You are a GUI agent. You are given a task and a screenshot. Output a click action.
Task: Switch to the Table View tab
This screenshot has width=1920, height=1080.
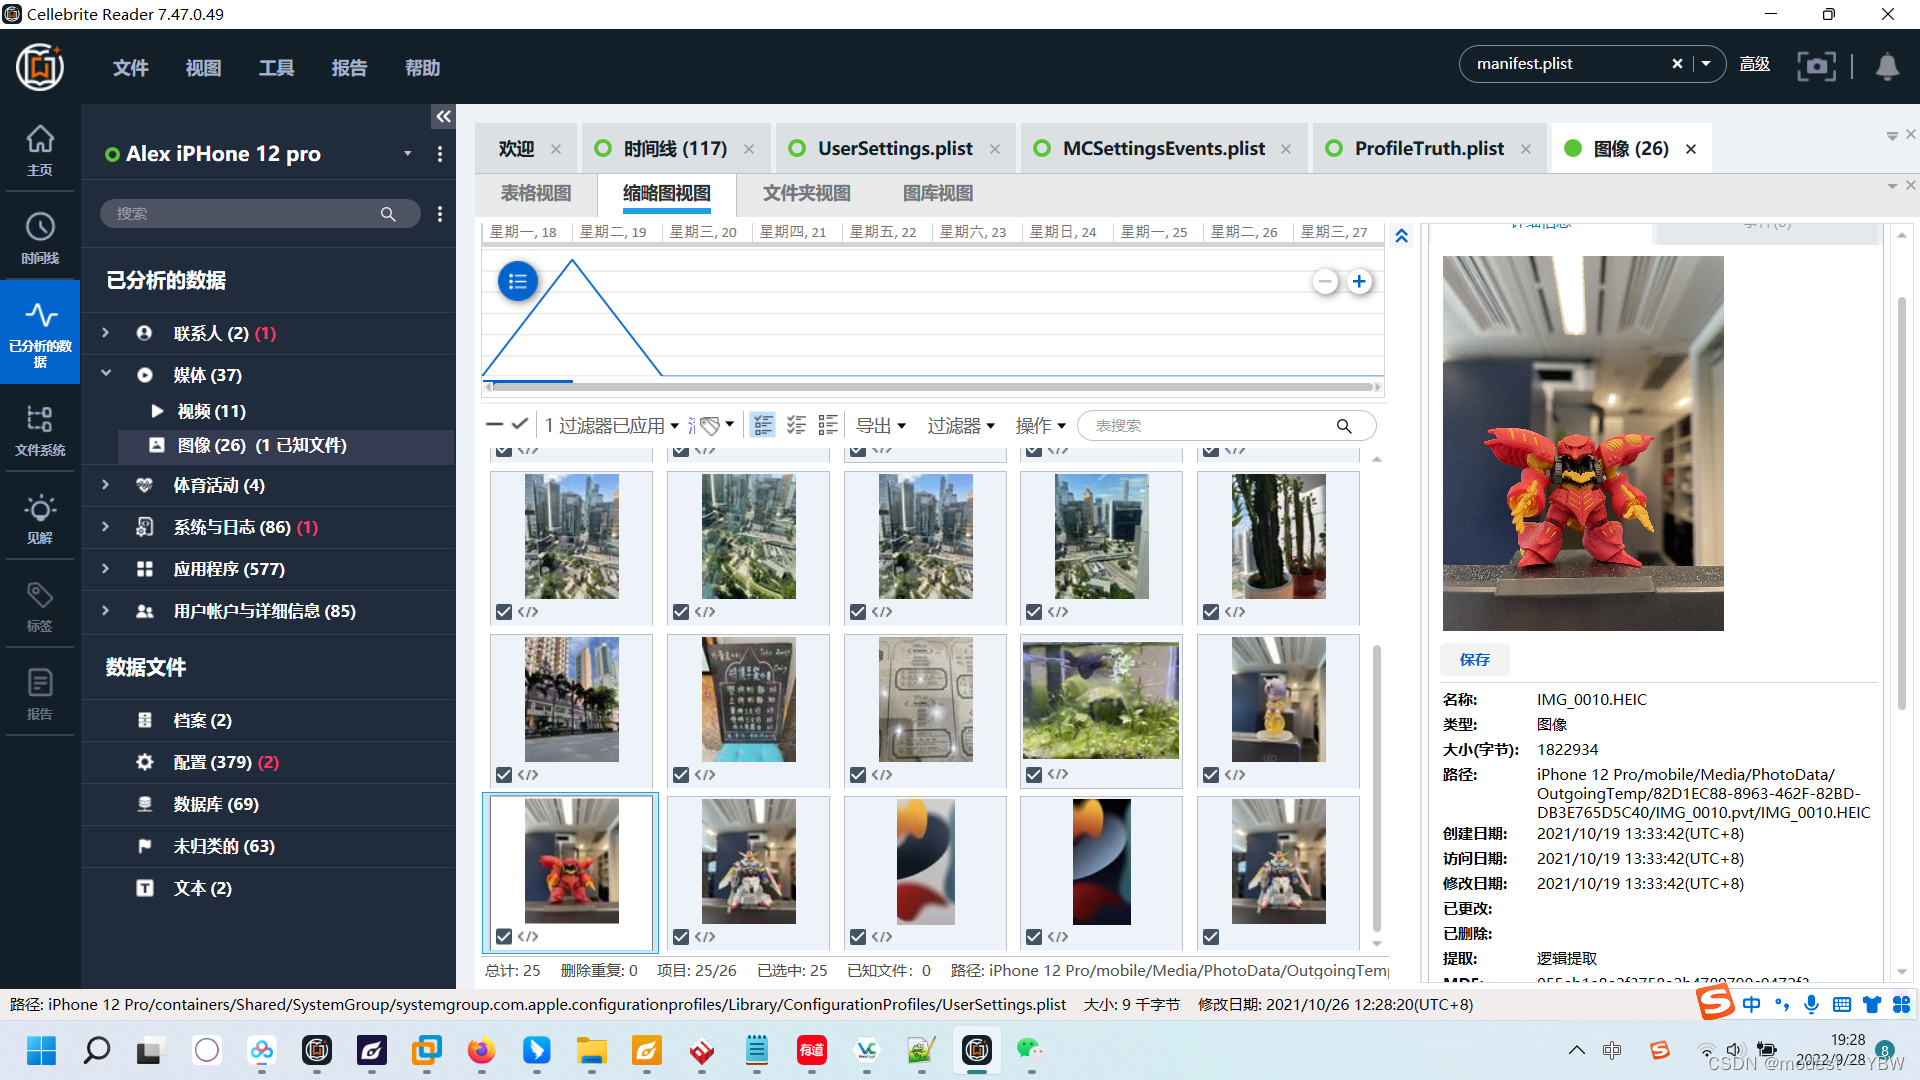coord(536,193)
